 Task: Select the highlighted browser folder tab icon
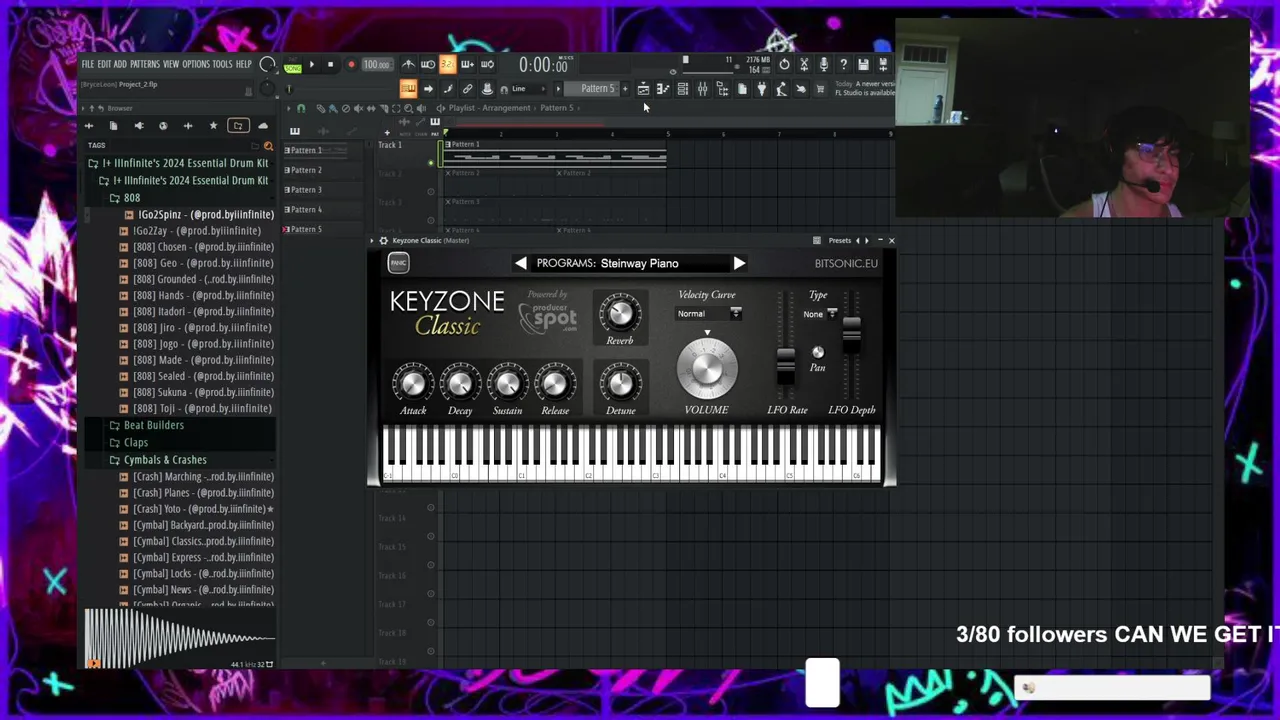coord(238,126)
